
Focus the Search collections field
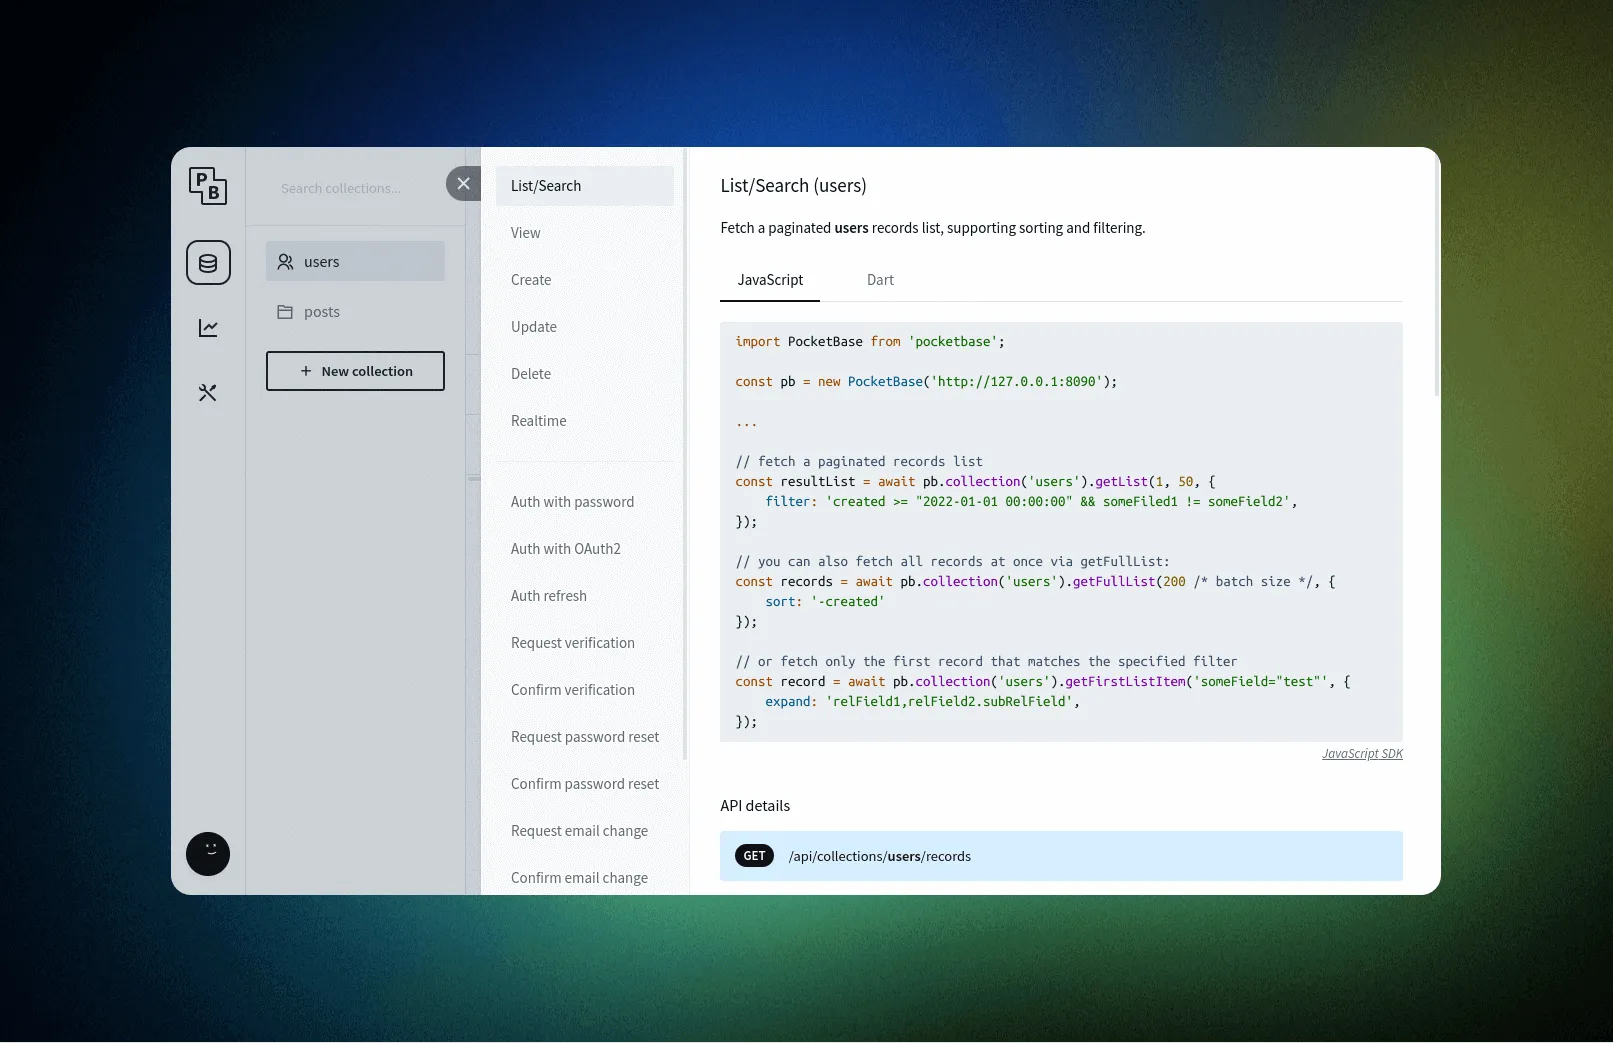(x=355, y=188)
